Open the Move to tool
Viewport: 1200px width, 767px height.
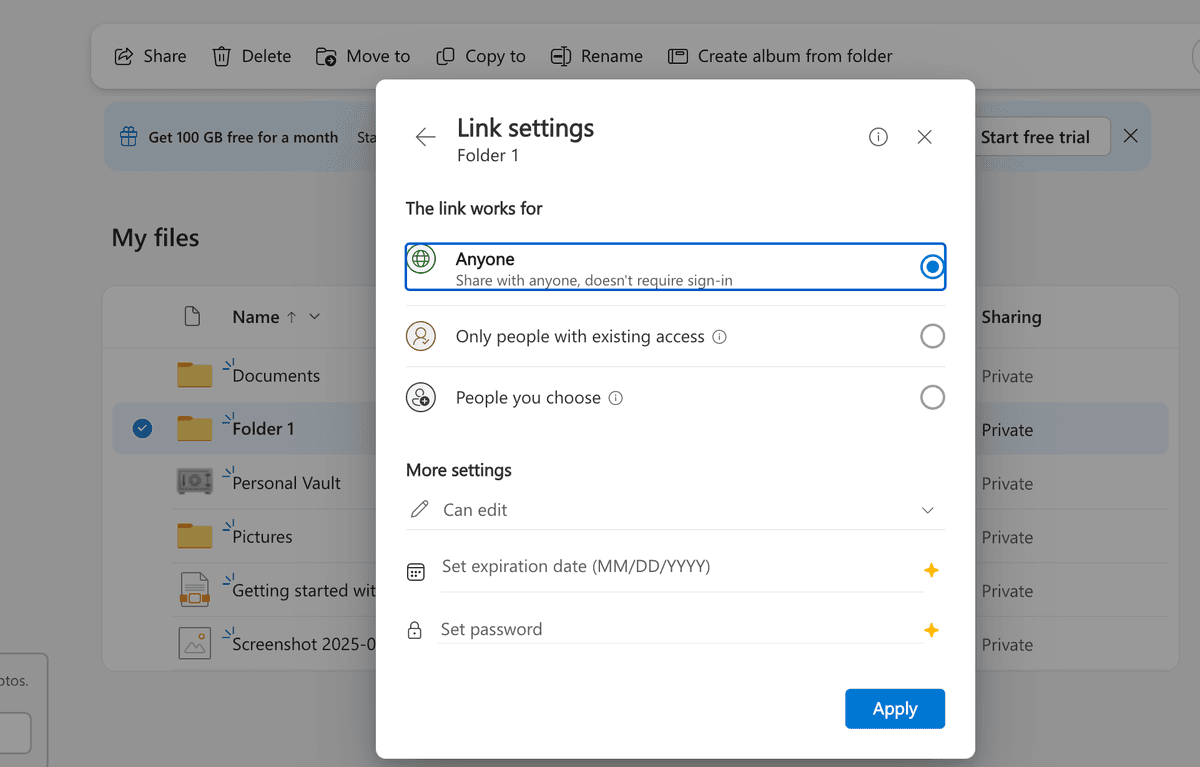[328, 56]
